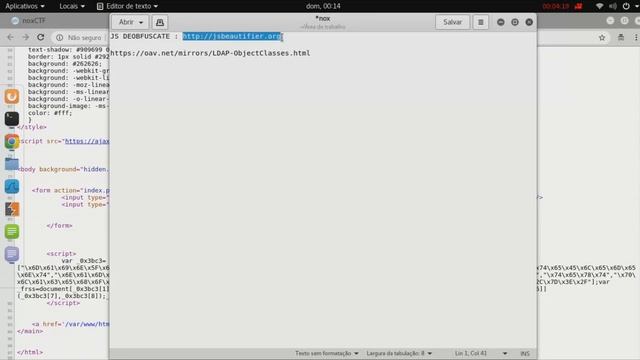Click the 'var _0x3bc3=' script line
Viewport: 640px width, 360px height.
click(84, 260)
